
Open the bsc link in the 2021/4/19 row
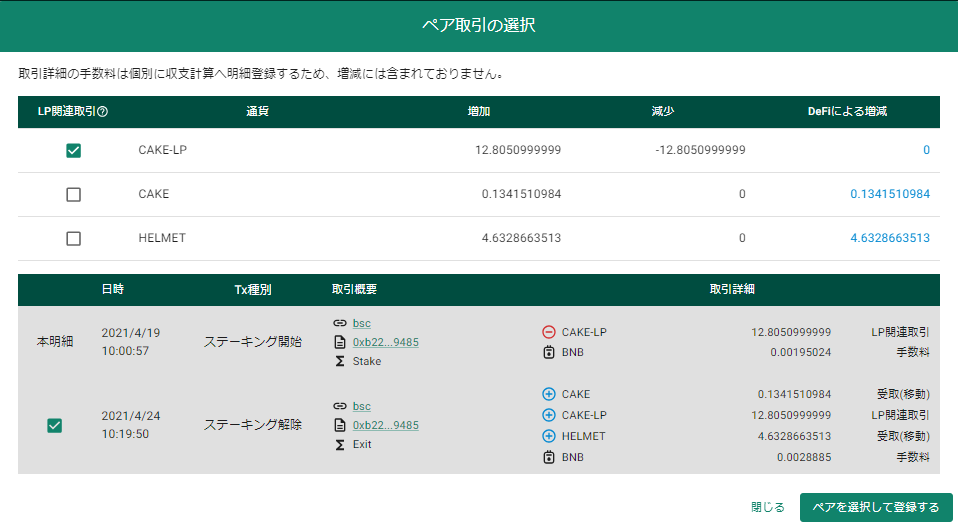362,323
